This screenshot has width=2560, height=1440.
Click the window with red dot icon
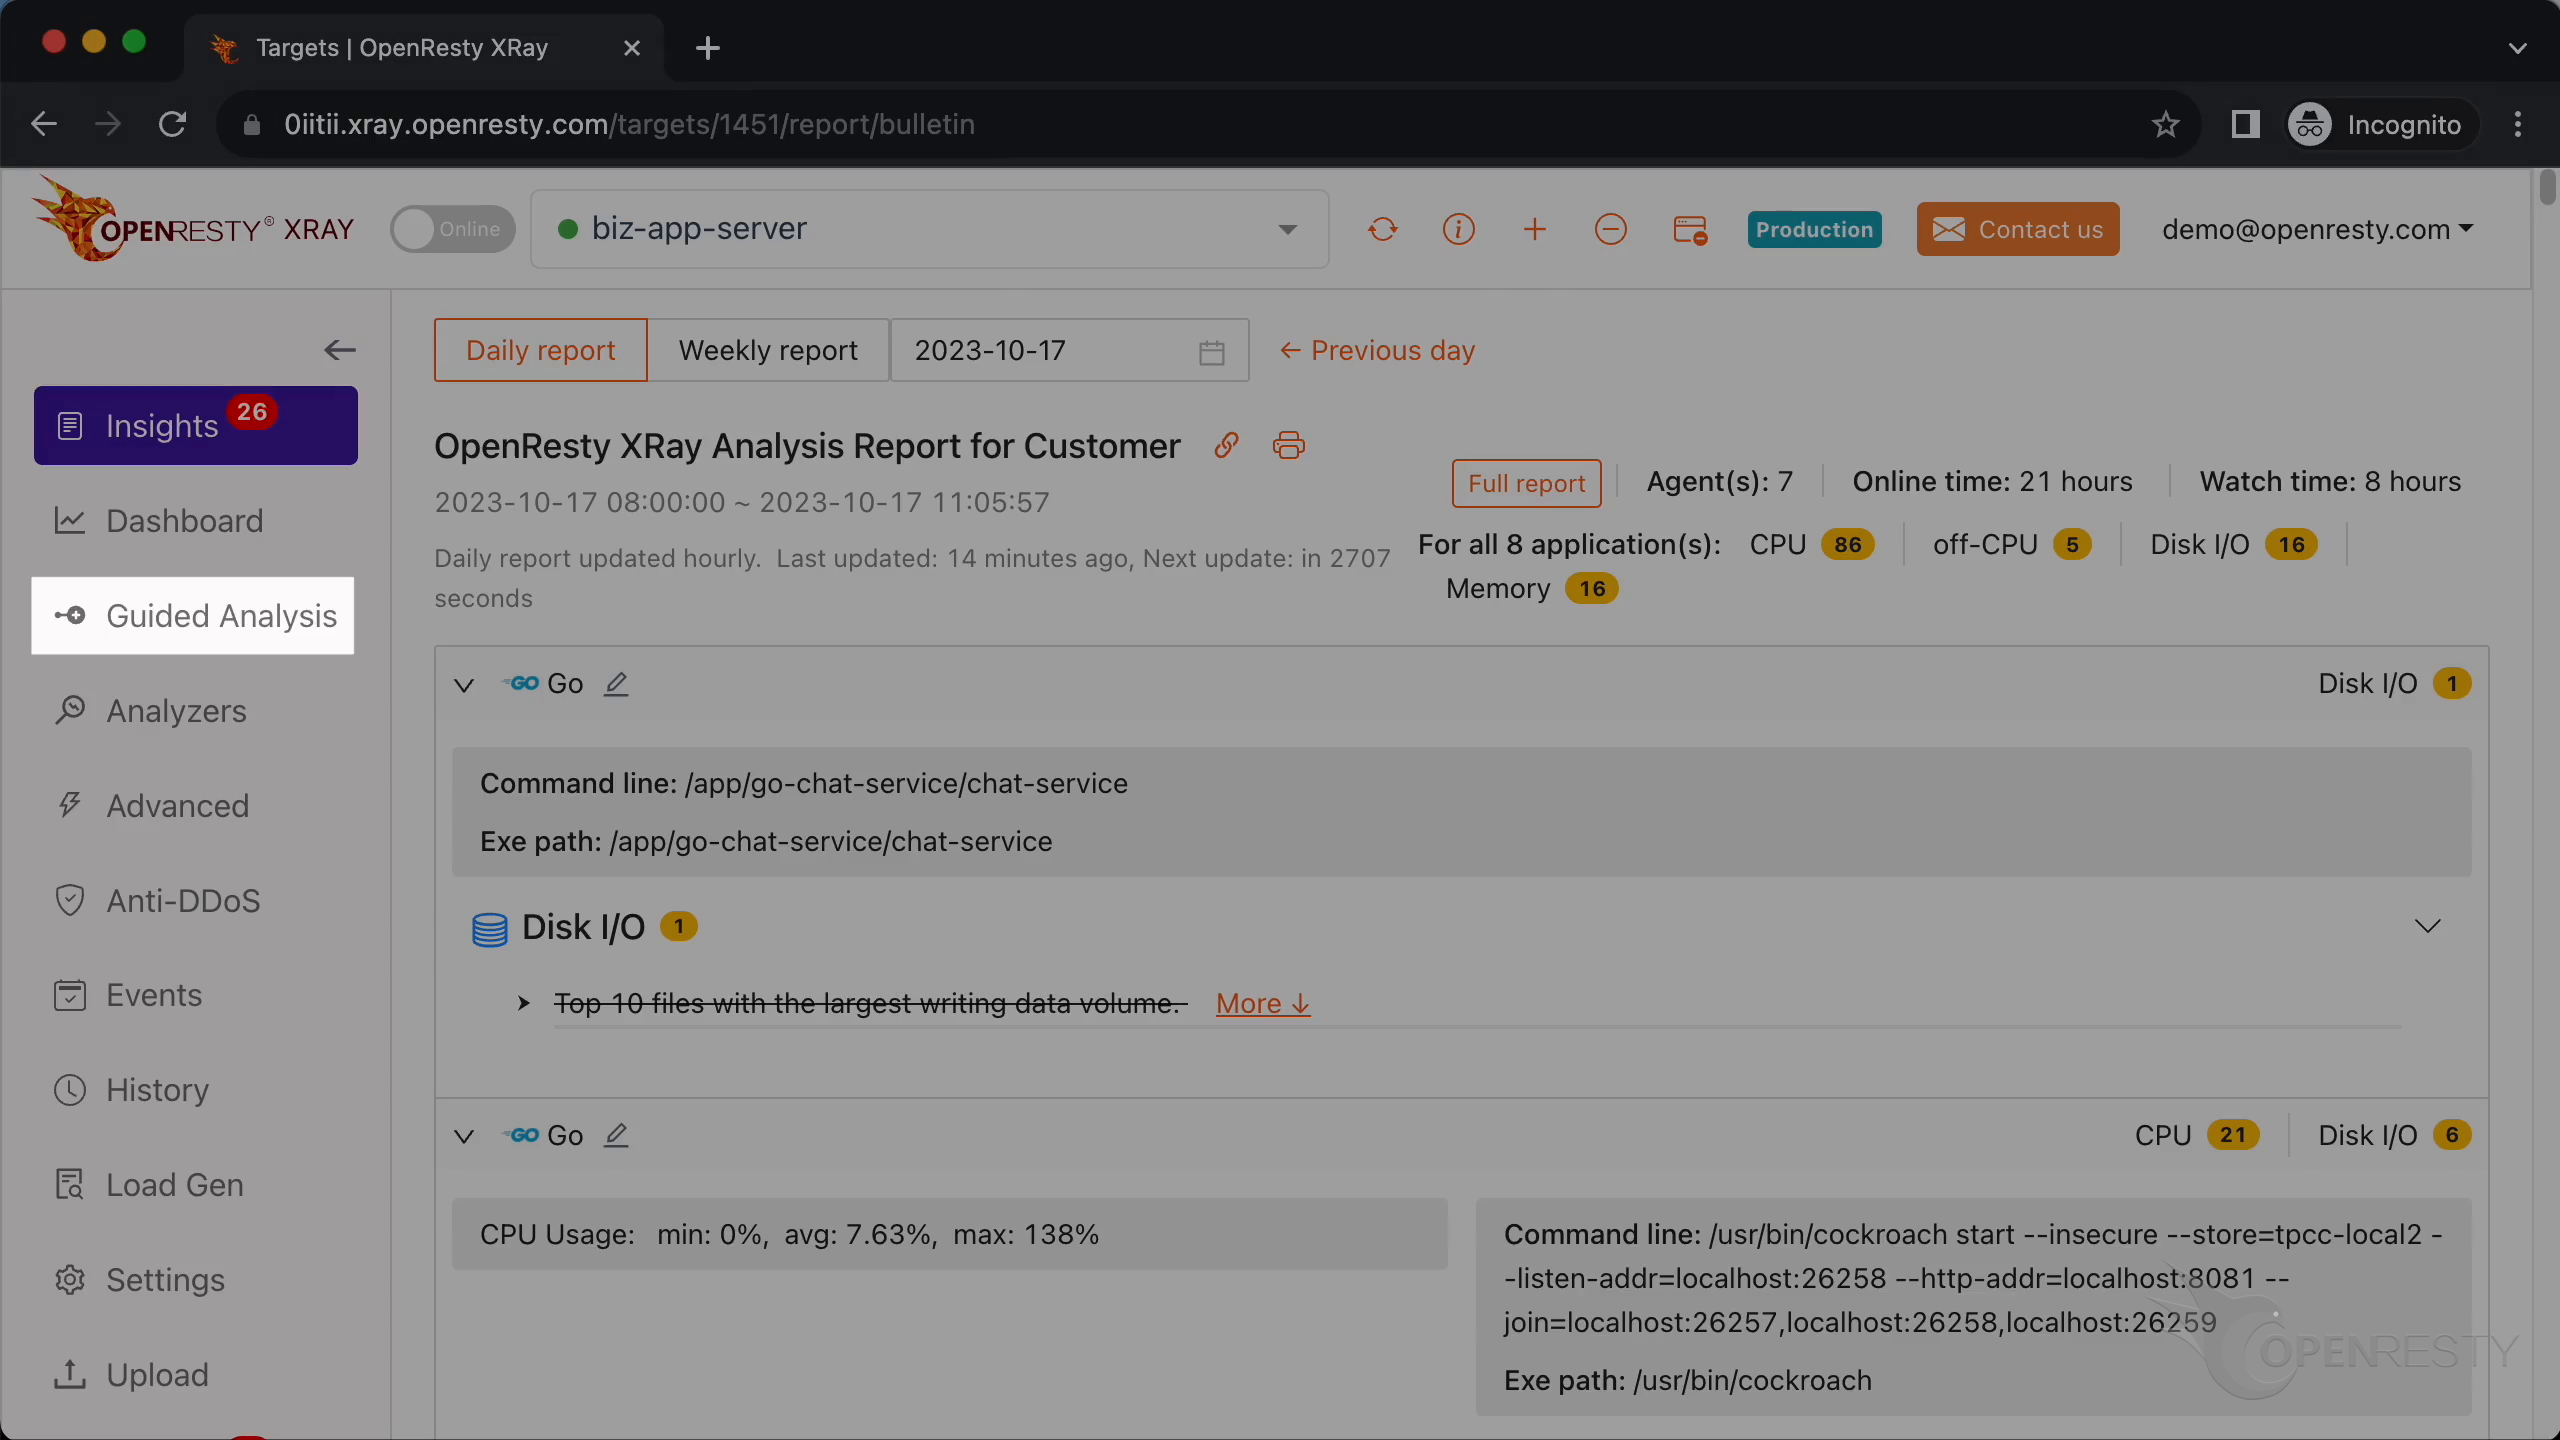1690,230
